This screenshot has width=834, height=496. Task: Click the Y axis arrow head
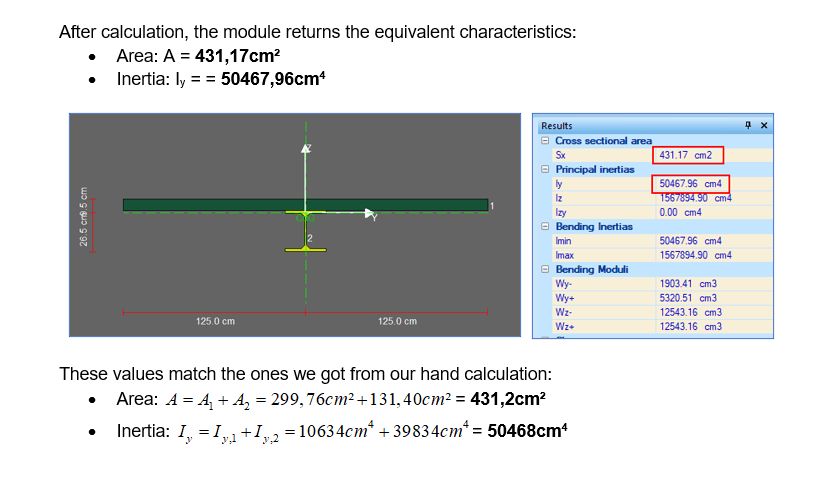click(x=369, y=213)
